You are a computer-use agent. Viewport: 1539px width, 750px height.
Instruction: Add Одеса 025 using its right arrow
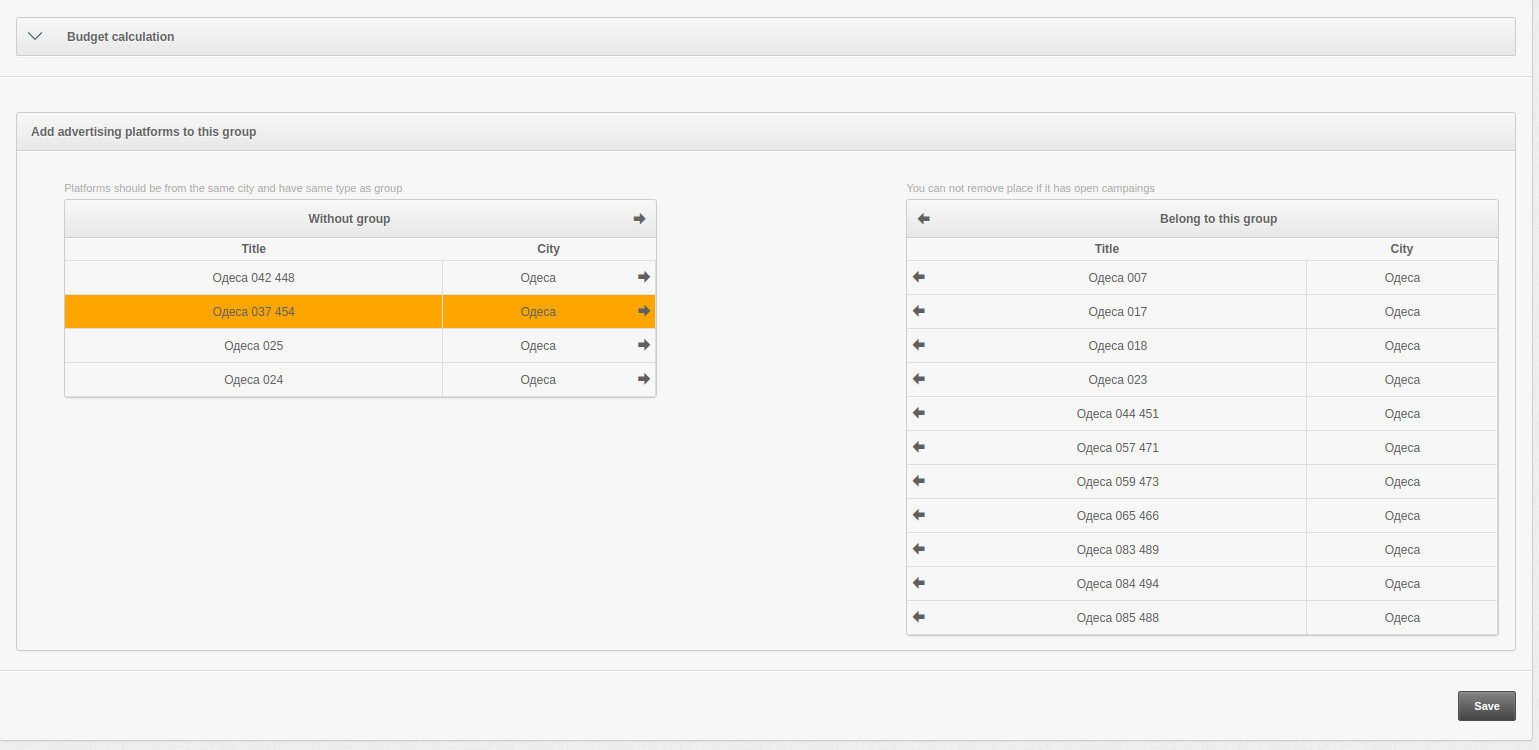tap(644, 345)
